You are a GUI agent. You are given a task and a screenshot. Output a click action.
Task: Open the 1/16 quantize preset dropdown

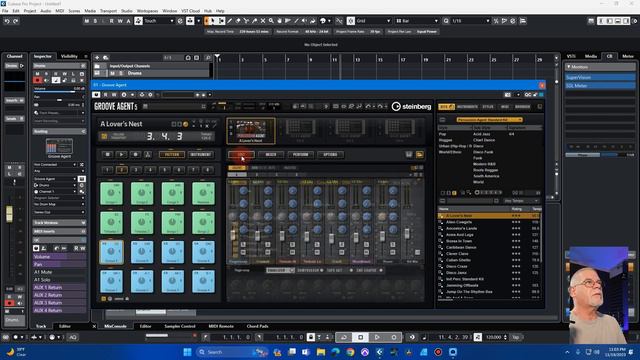coord(470,21)
